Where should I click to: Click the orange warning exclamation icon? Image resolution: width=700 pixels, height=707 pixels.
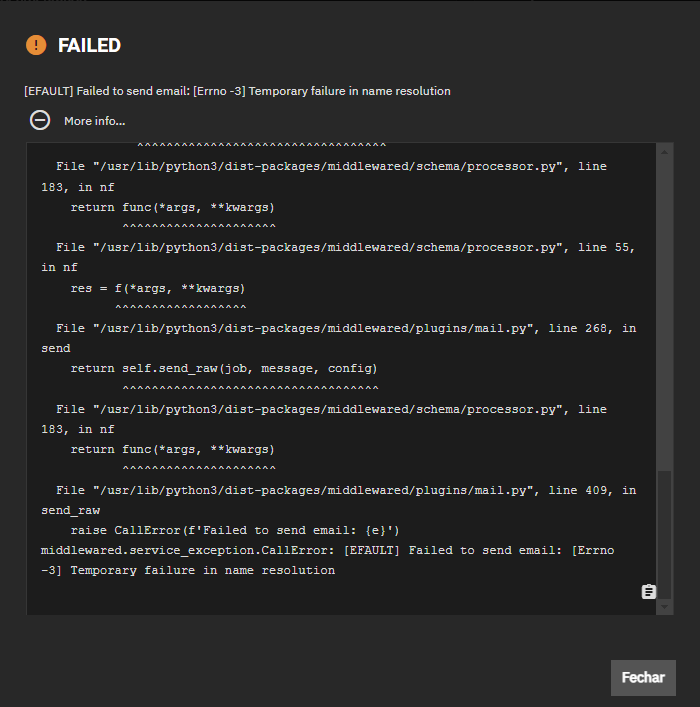tap(36, 45)
